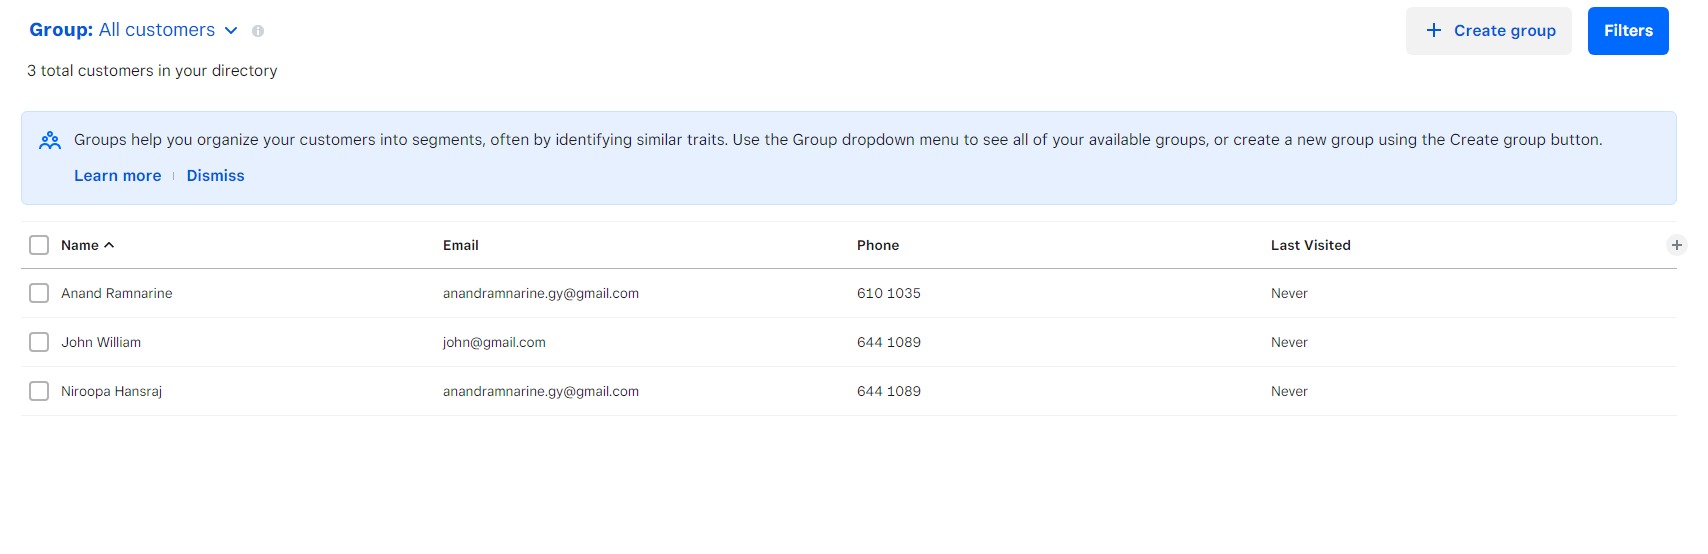The image size is (1708, 554).
Task: Click email john@gmail.com
Action: [x=494, y=342]
